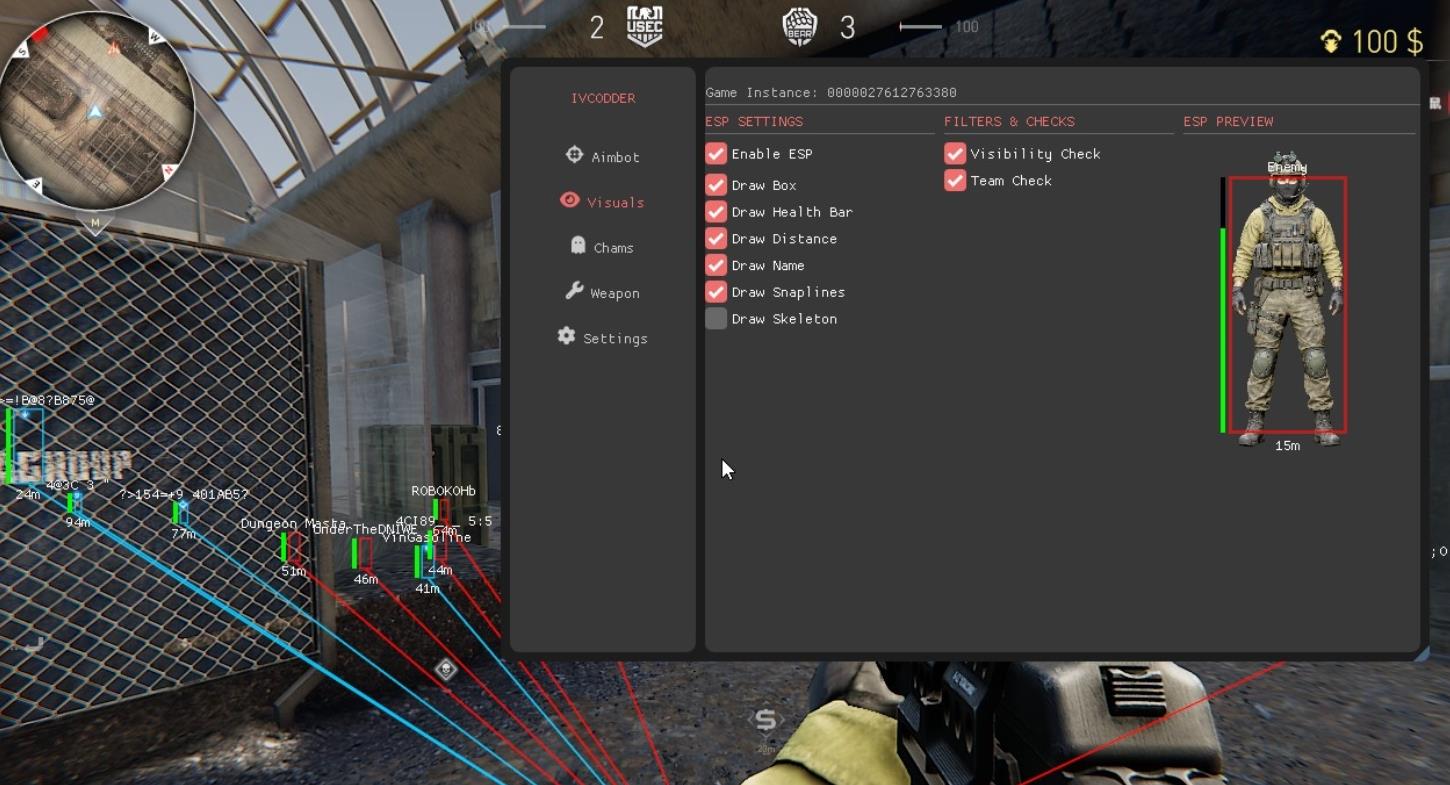
Task: Click the Game Instance ID text
Action: tap(831, 92)
